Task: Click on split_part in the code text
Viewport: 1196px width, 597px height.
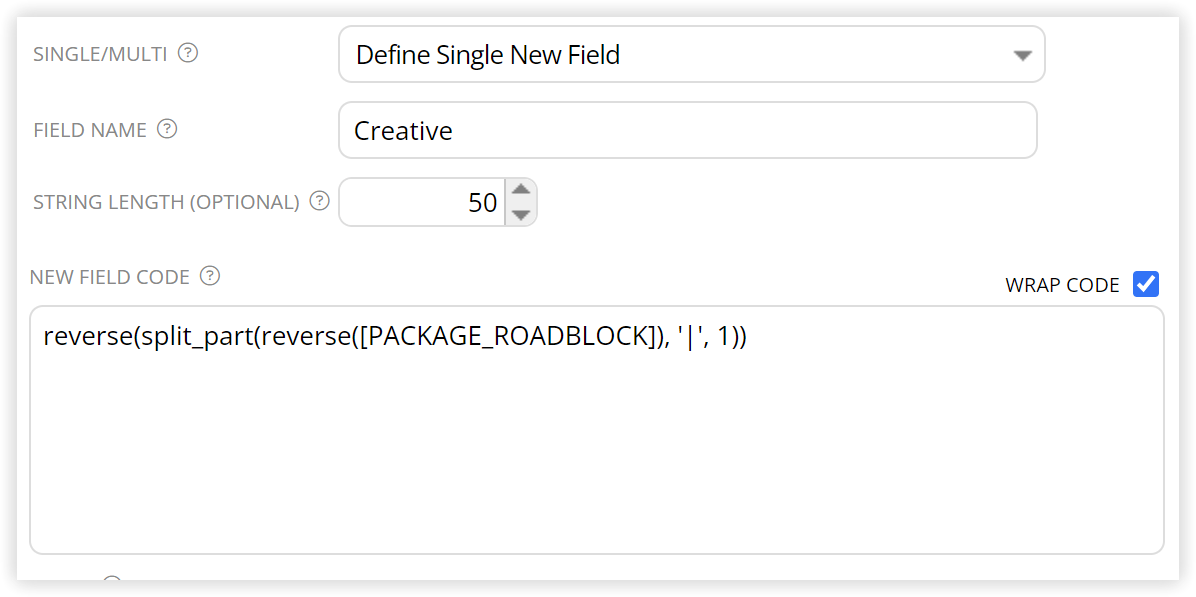Action: click(x=194, y=338)
